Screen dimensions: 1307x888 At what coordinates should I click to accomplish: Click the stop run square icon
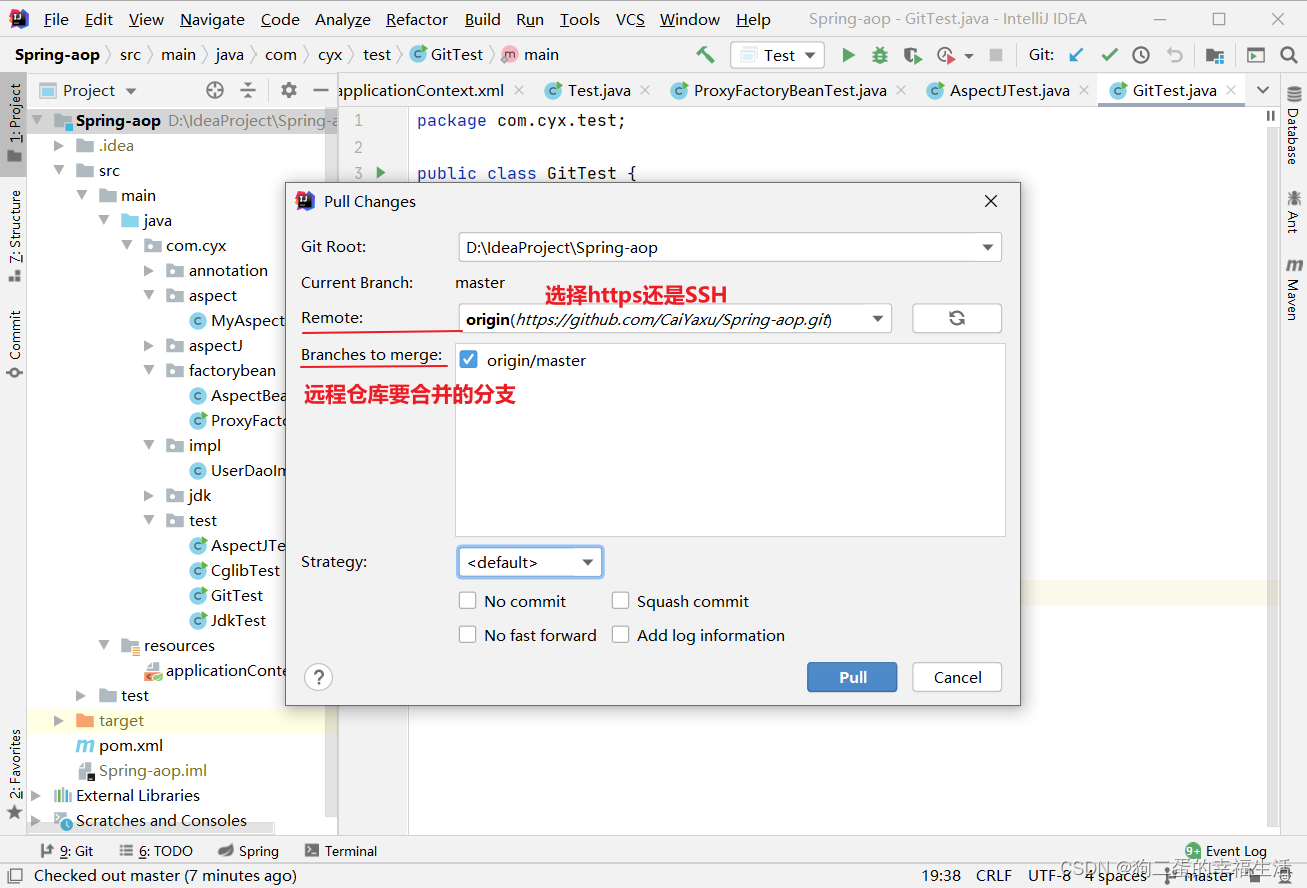click(996, 55)
